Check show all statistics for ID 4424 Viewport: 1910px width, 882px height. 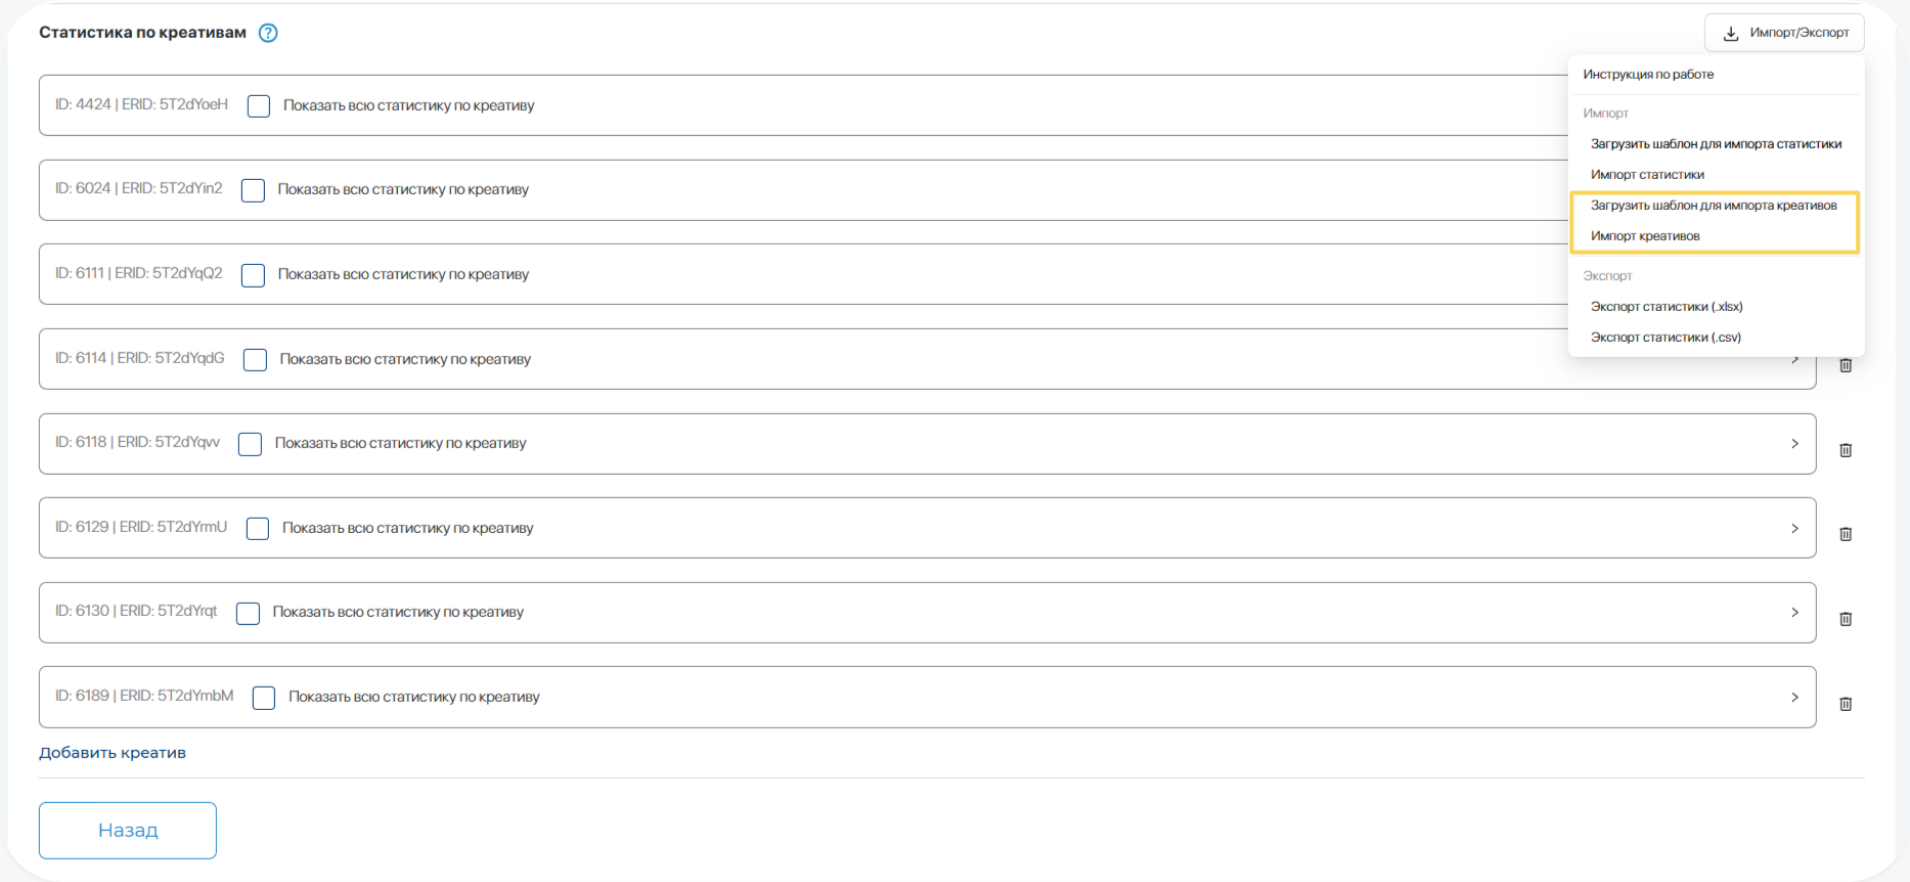(x=259, y=106)
